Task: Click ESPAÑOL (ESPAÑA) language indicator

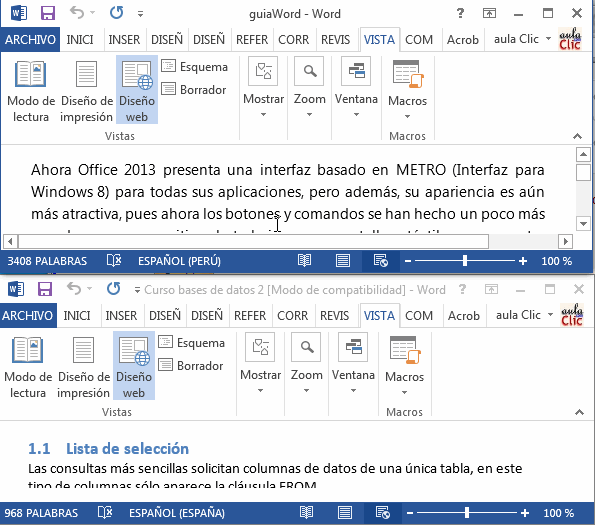Action: coord(177,513)
